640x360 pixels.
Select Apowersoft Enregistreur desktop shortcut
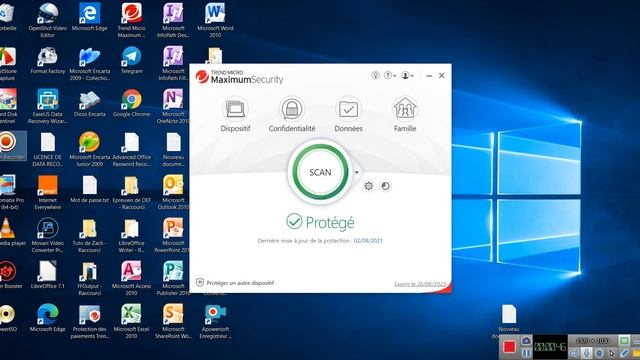click(x=215, y=322)
